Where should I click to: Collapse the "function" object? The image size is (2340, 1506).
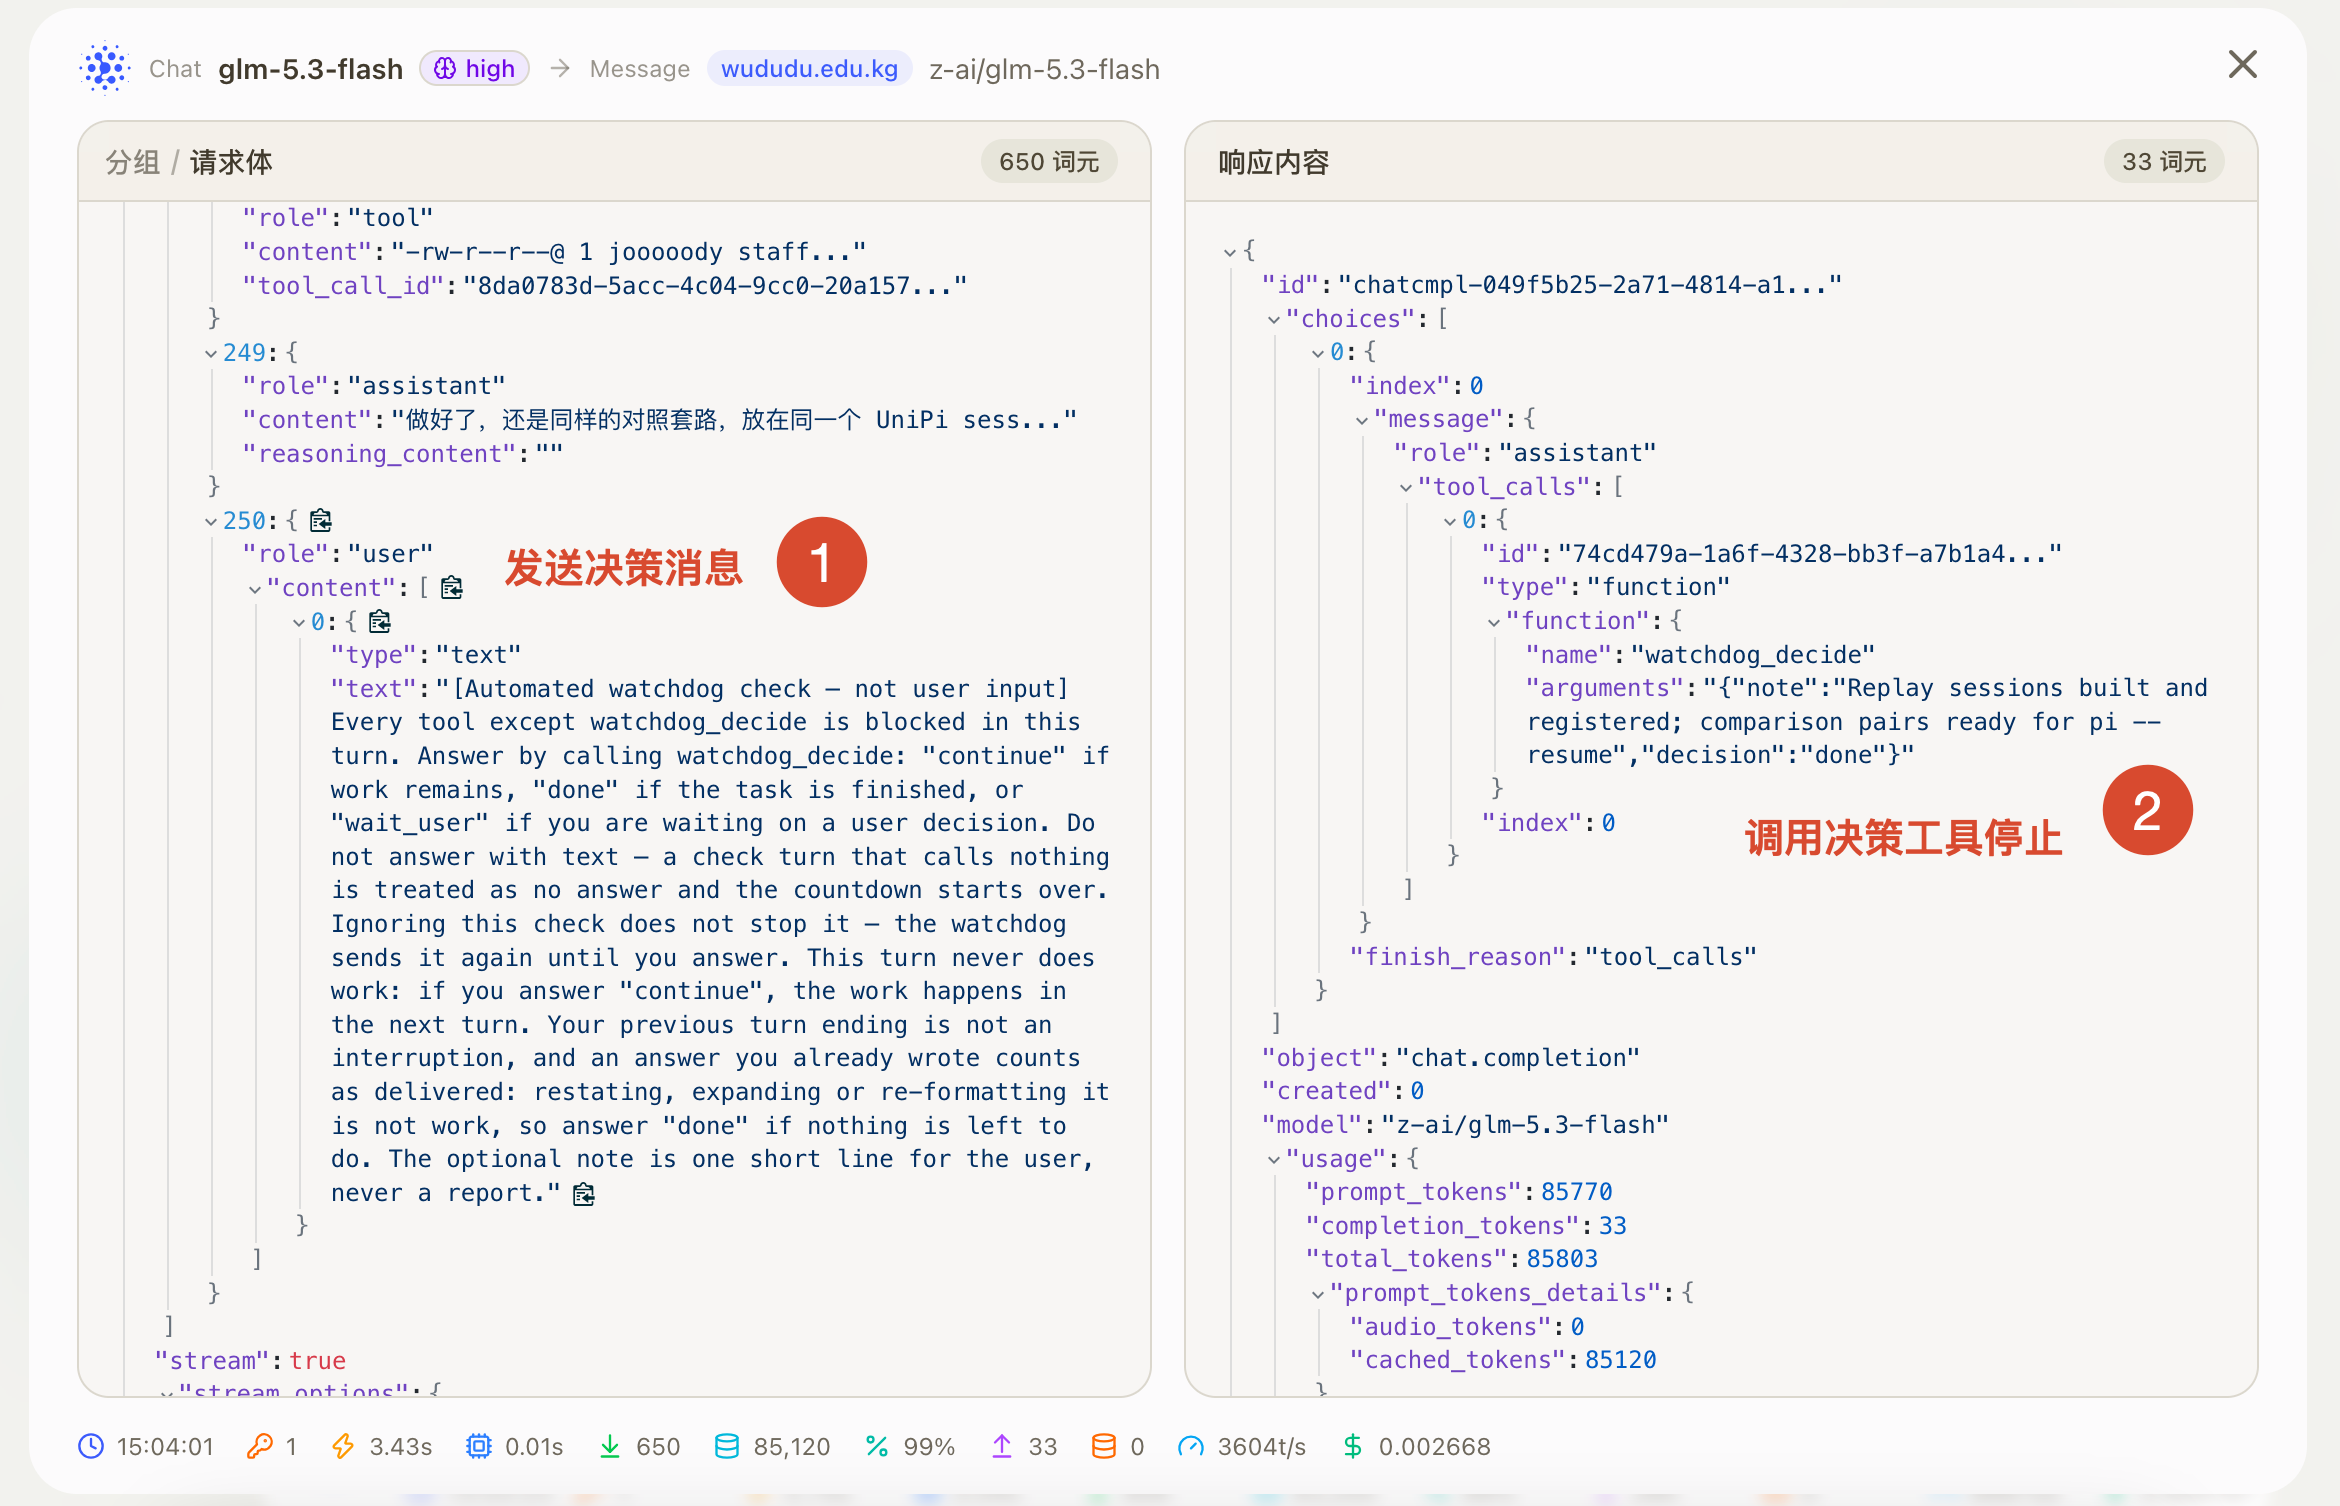pos(1494,621)
